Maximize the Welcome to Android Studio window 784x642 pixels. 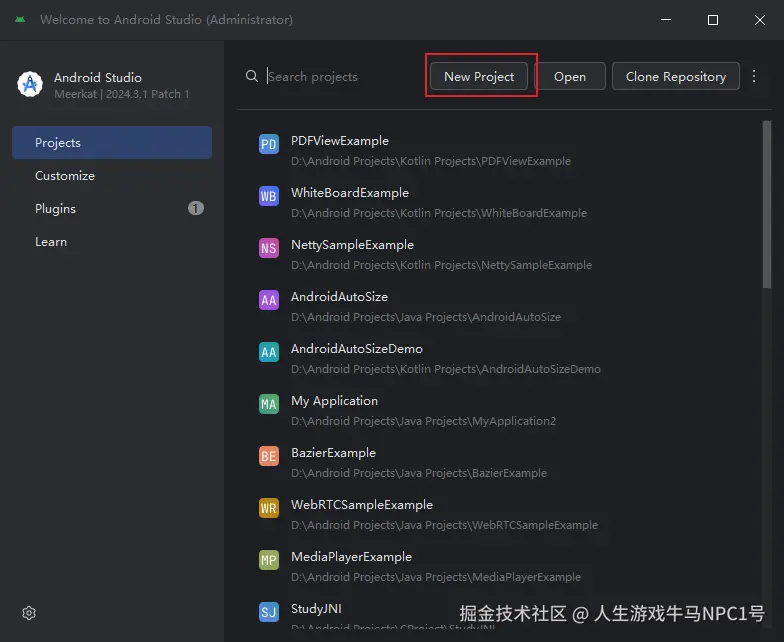click(x=712, y=20)
